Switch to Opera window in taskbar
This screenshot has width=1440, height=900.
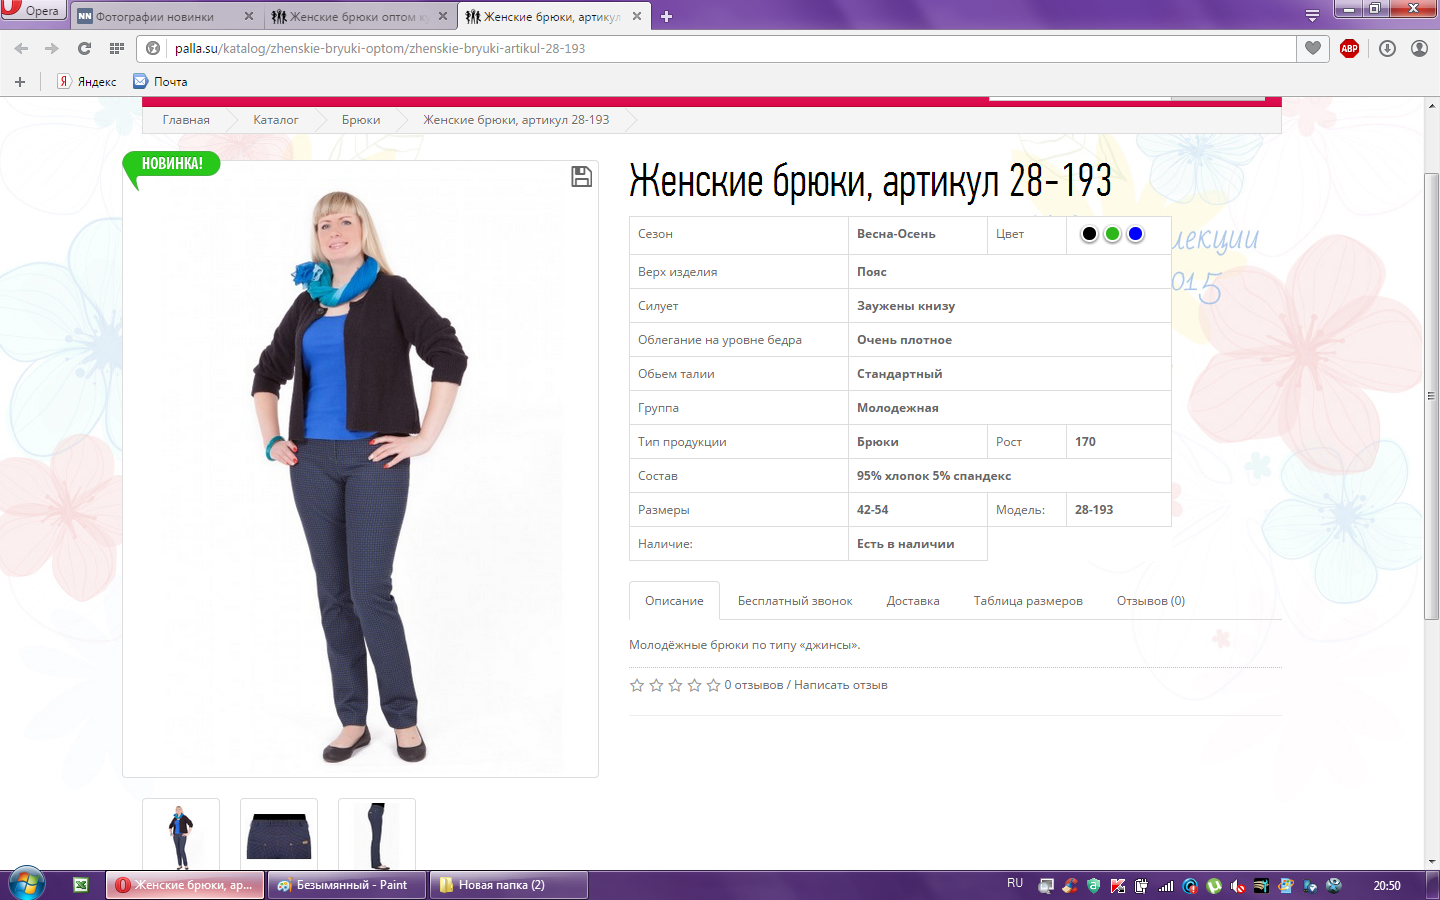click(x=186, y=885)
